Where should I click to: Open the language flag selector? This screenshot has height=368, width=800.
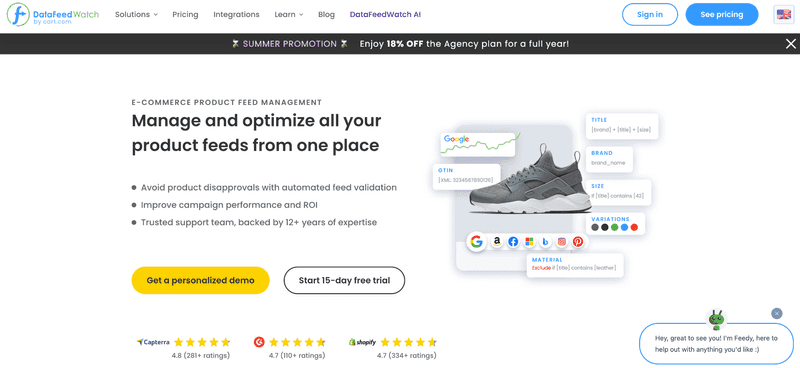tap(784, 14)
